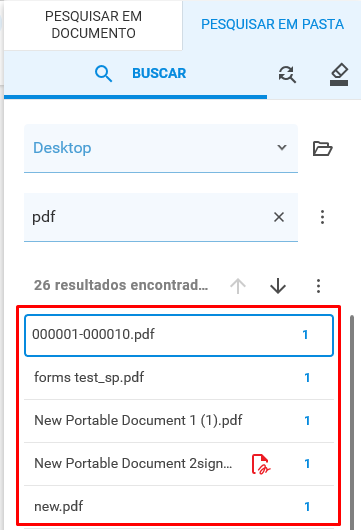The image size is (361, 530).
Task: Go to next result with down arrow
Action: click(x=278, y=286)
